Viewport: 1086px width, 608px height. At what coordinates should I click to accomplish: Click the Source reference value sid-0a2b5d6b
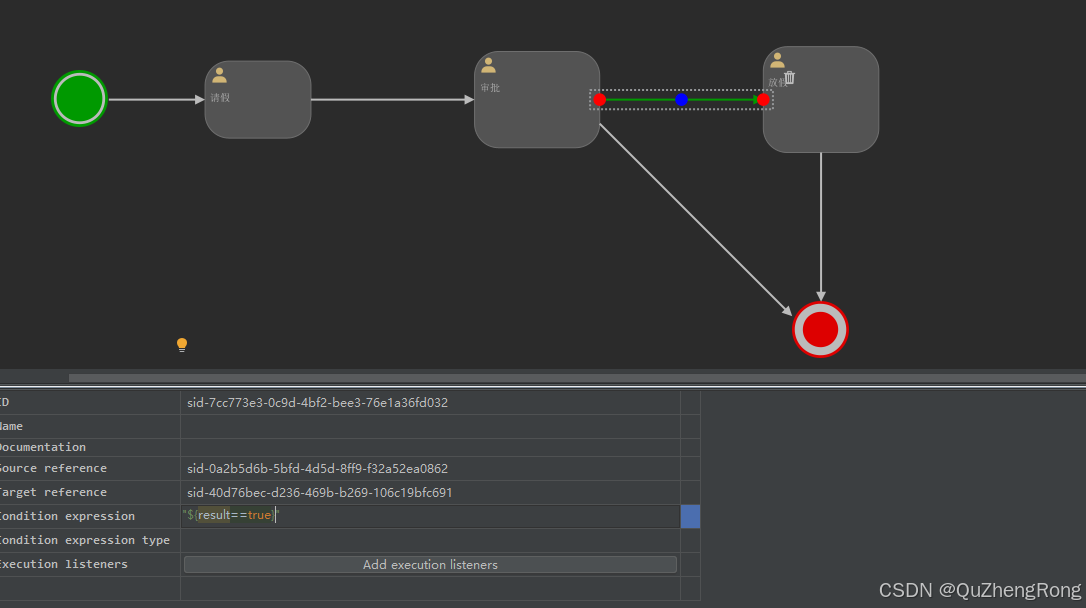pos(317,469)
